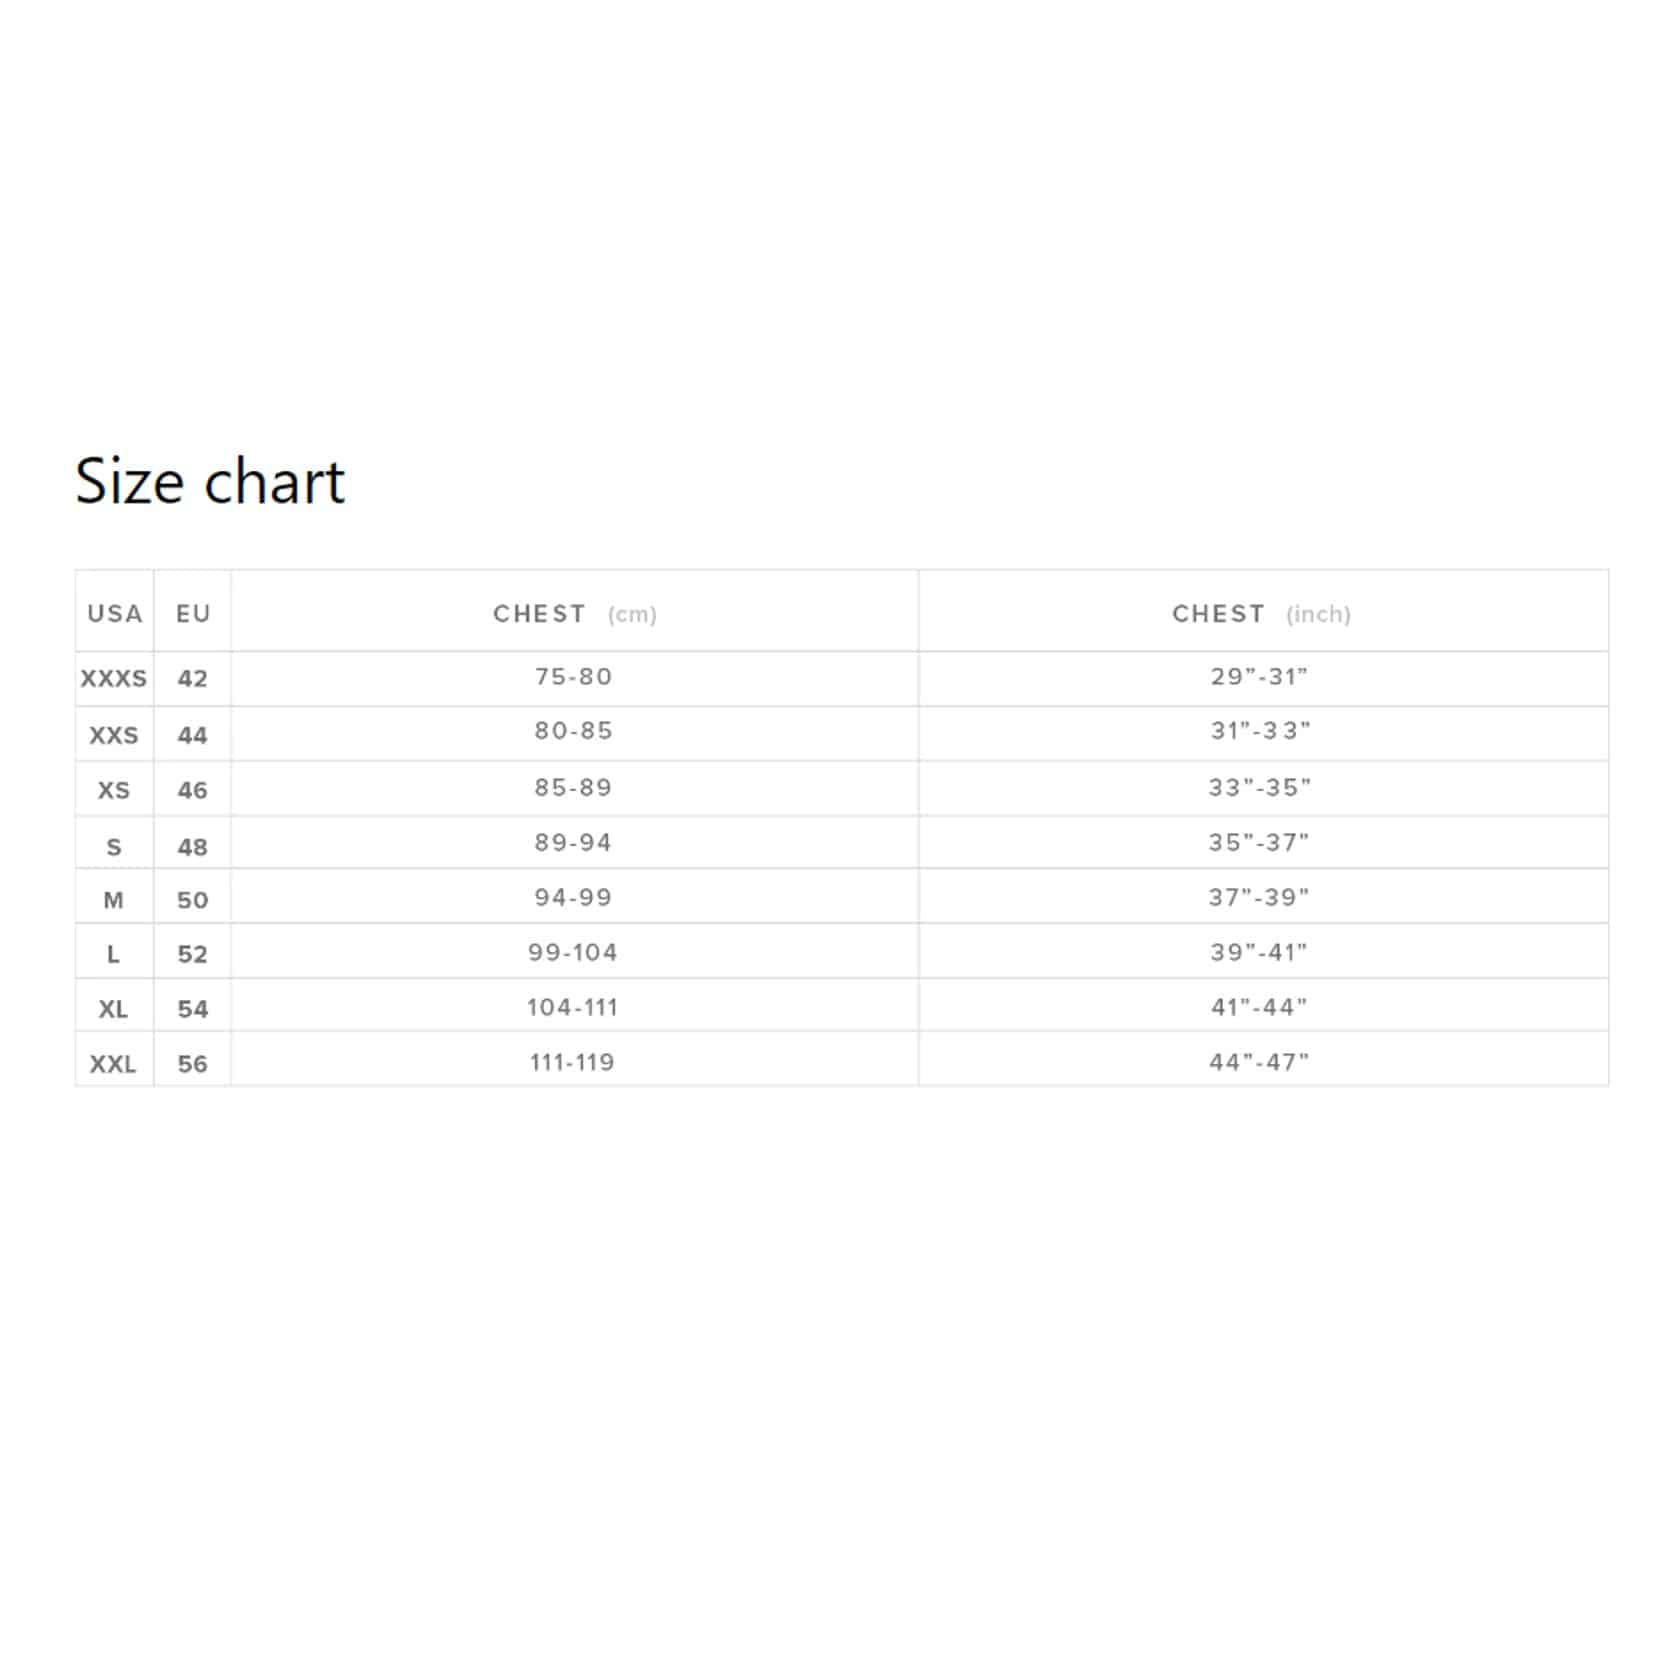Select the XL size cell
This screenshot has width=1653, height=1654.
click(x=113, y=1009)
